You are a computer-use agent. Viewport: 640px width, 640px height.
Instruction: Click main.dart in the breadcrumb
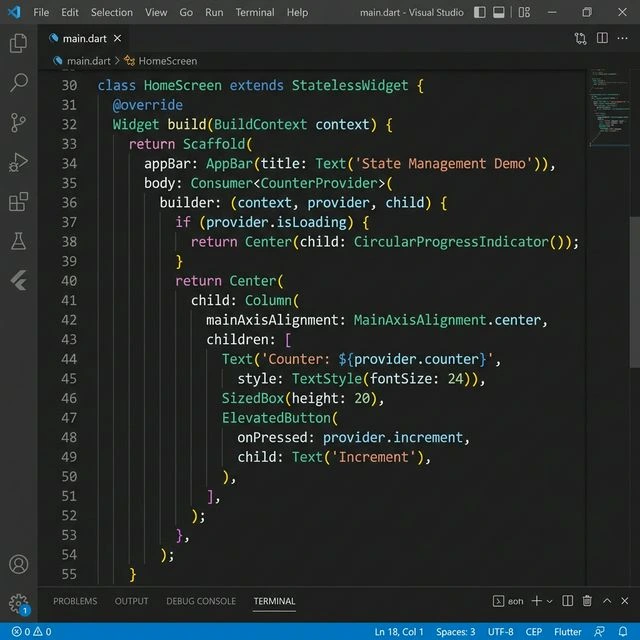89,61
